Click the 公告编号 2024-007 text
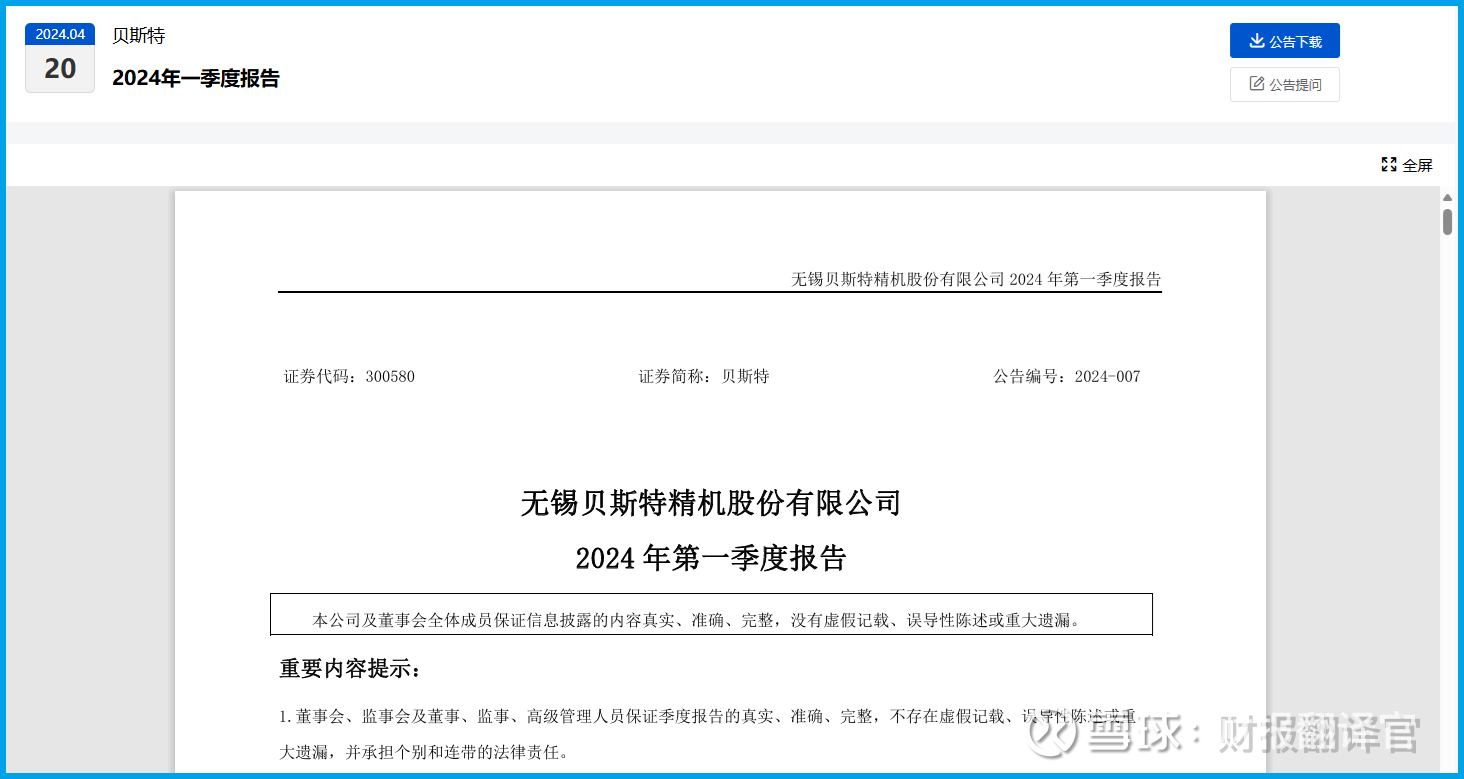1464x779 pixels. [1066, 376]
